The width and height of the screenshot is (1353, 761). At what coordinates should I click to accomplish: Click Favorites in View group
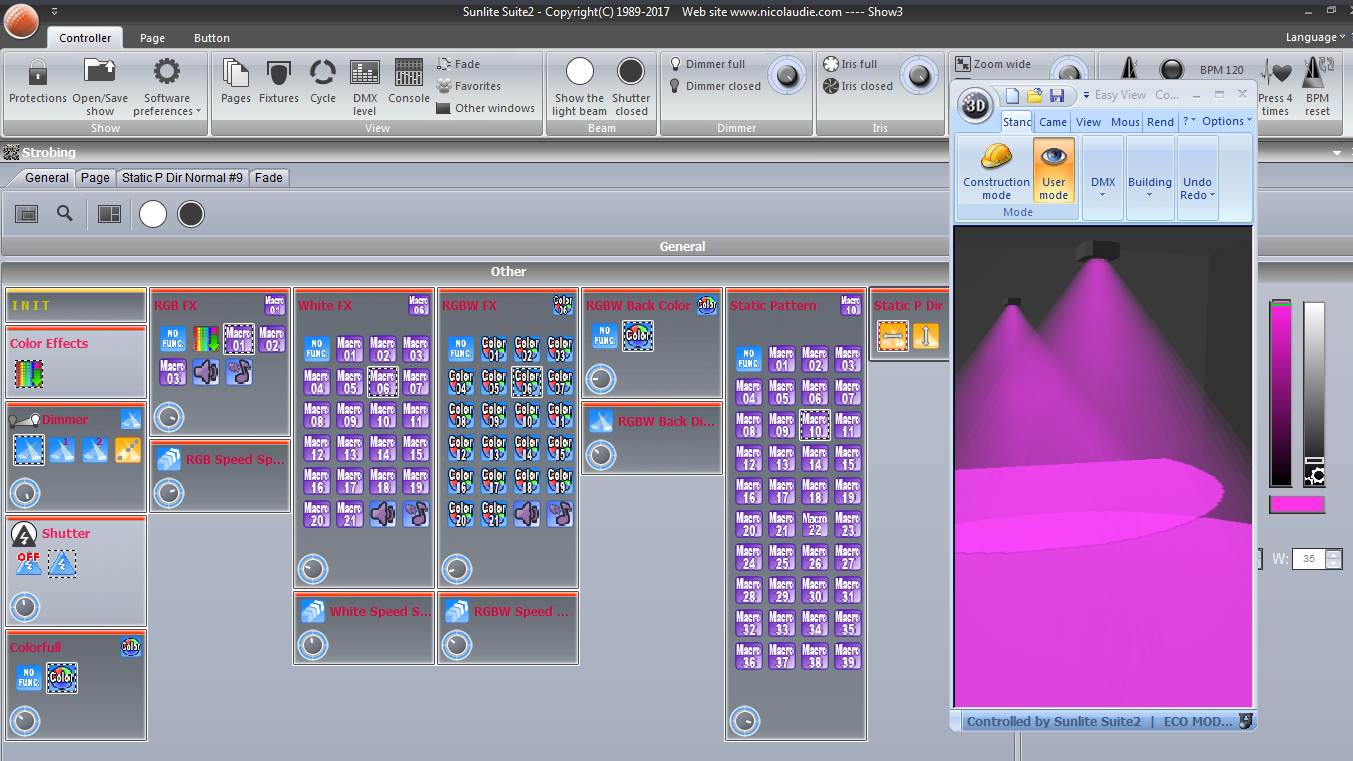(469, 86)
